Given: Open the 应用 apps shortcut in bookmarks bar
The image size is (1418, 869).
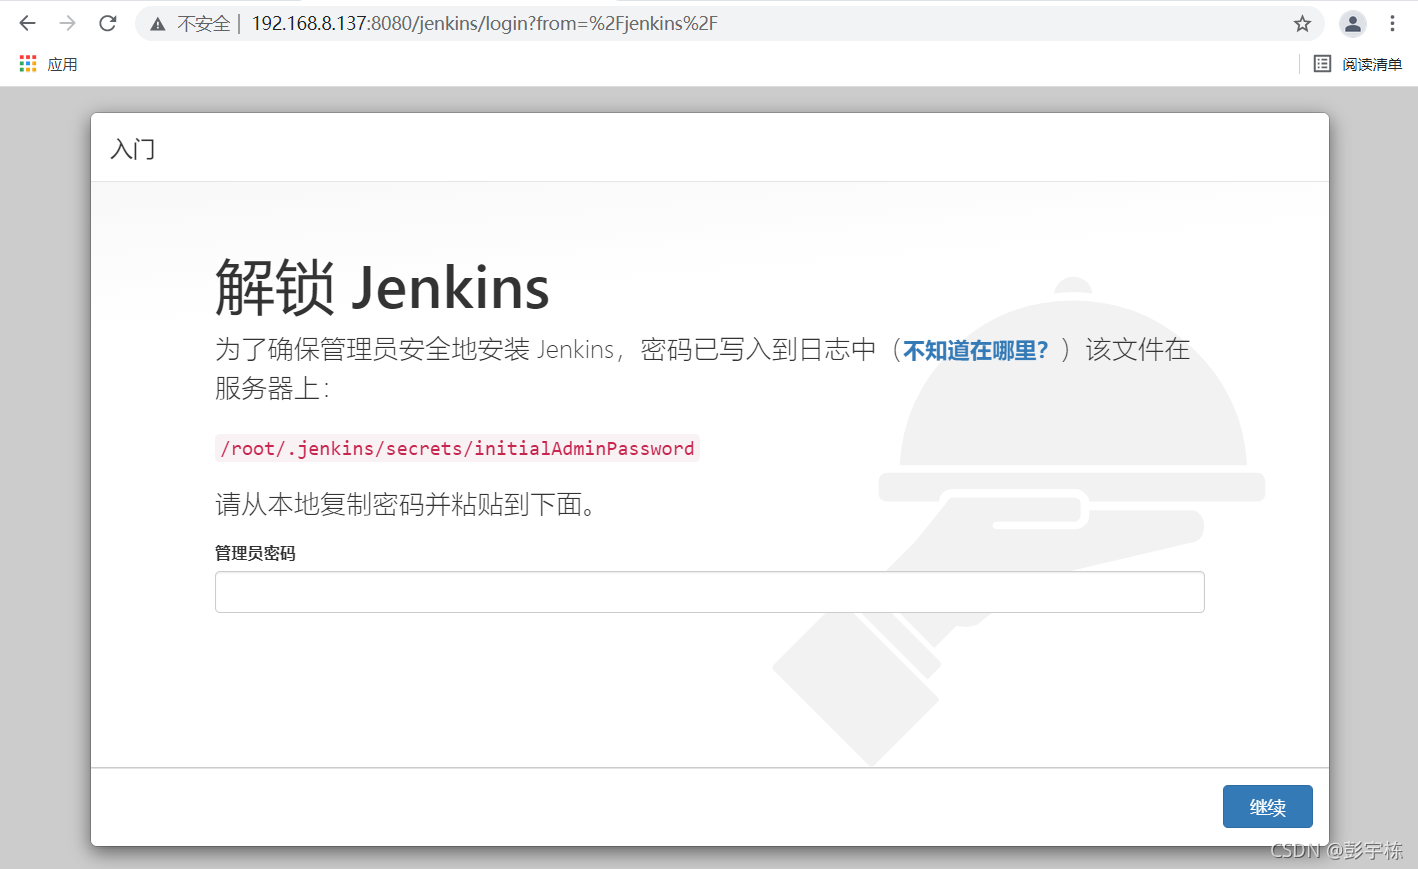Looking at the screenshot, I should (x=48, y=64).
